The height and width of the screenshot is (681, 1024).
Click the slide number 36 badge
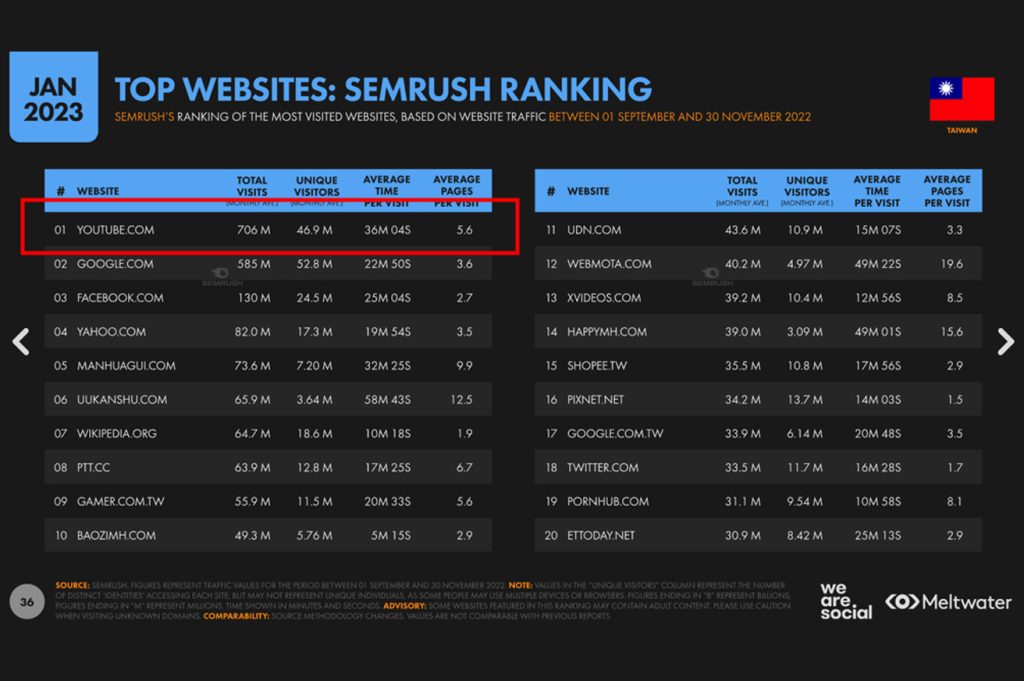(27, 601)
